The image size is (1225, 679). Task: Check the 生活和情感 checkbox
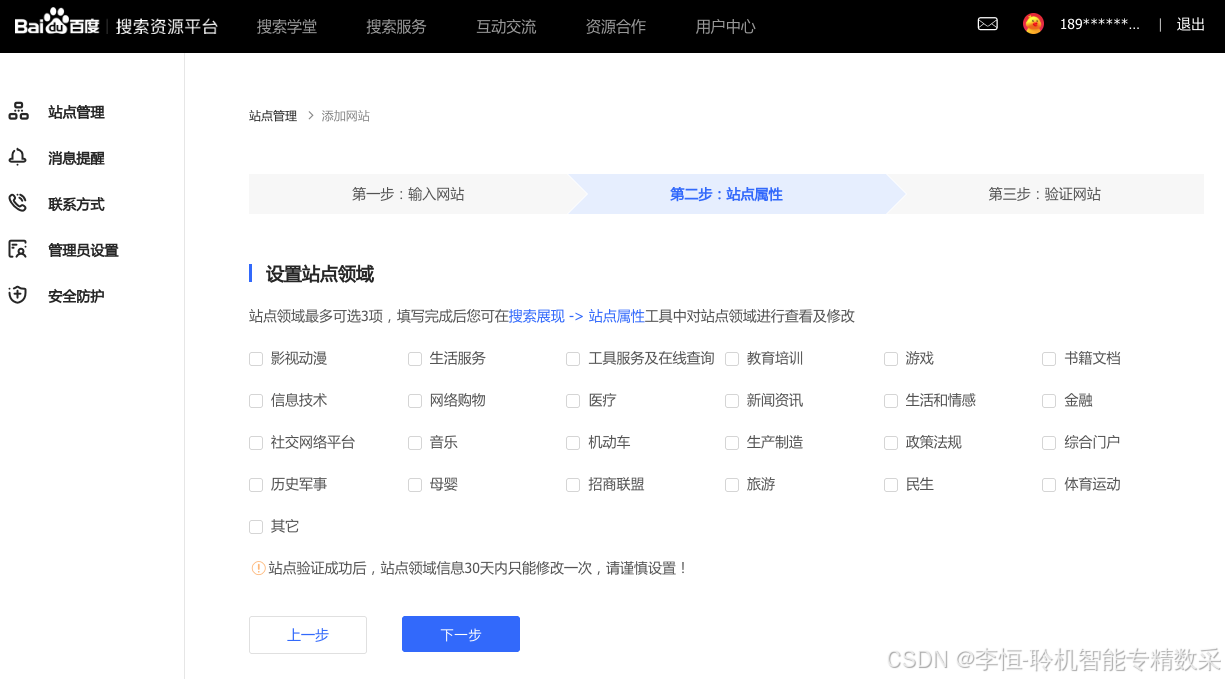(891, 401)
